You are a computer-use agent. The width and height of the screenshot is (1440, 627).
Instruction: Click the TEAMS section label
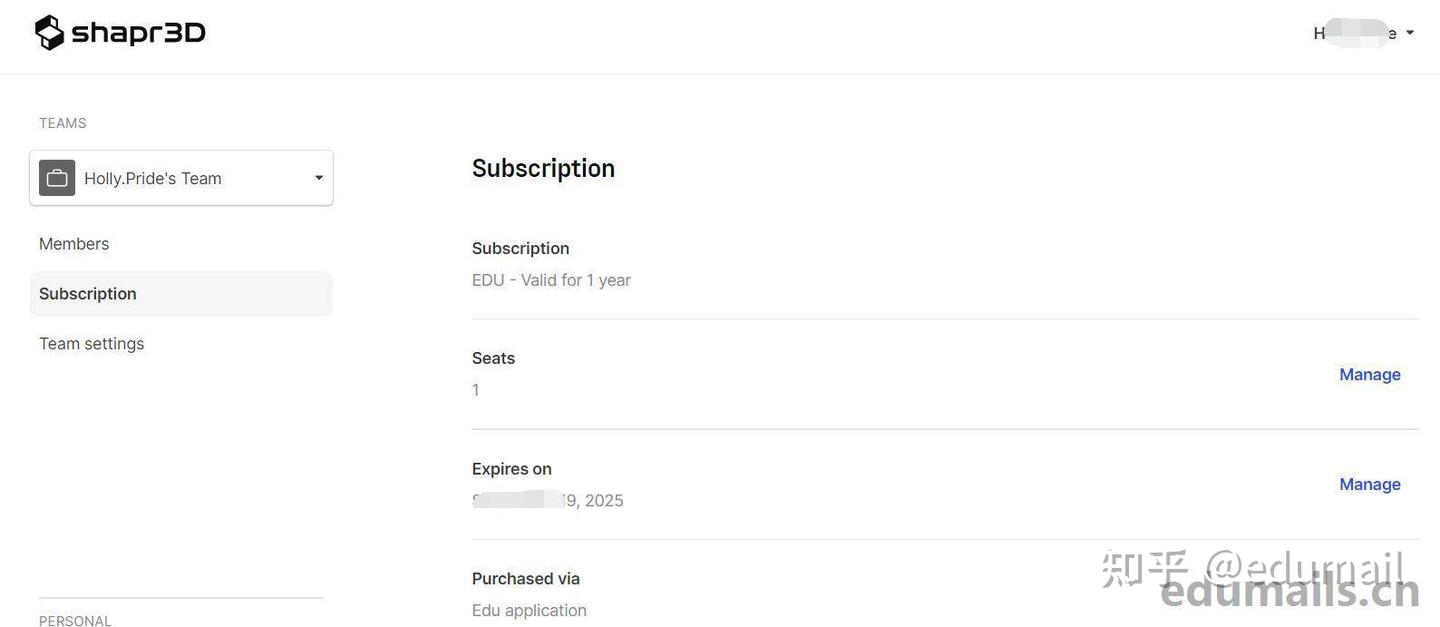click(63, 123)
